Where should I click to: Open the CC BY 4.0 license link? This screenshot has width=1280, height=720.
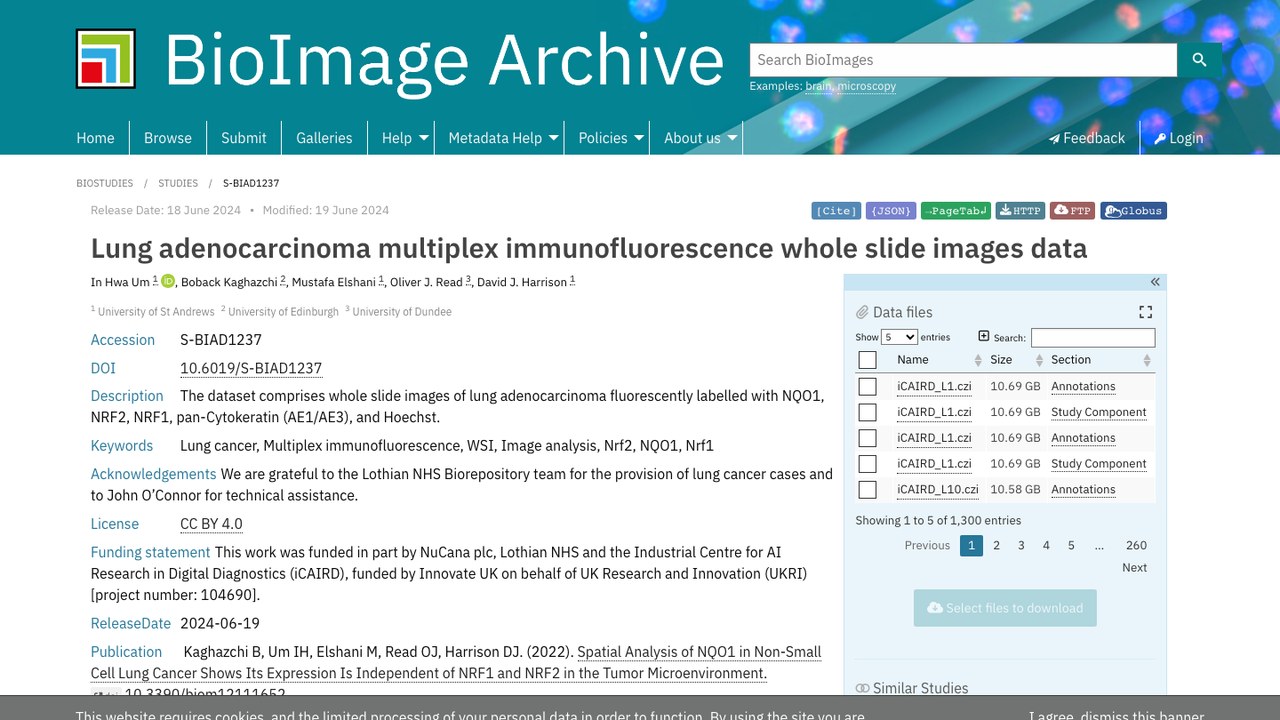tap(211, 524)
